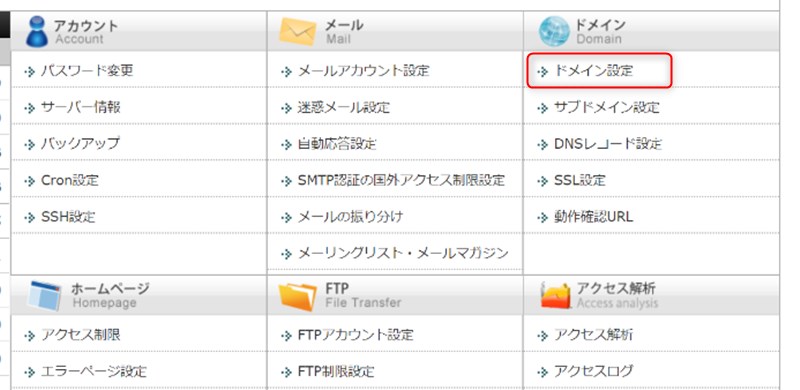This screenshot has width=800, height=390.
Task: Open メールアカウント設定 link
Action: click(x=364, y=70)
